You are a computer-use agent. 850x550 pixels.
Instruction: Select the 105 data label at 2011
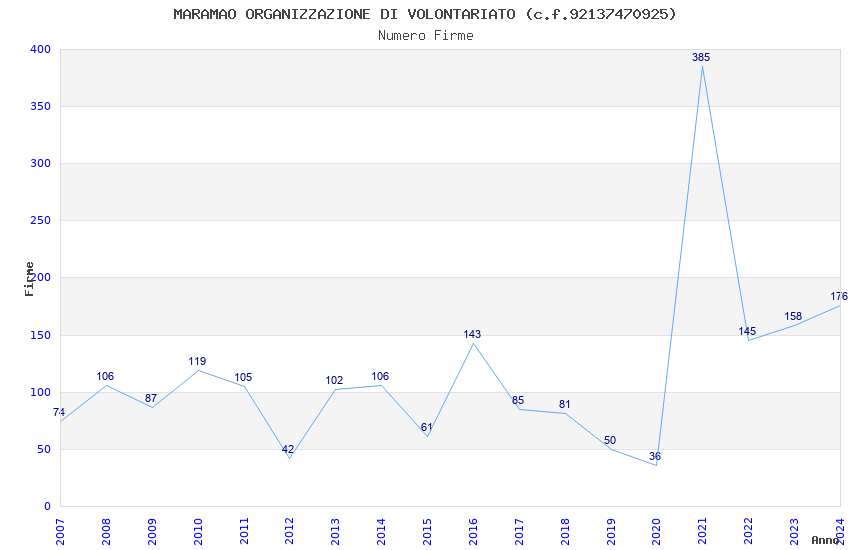(x=243, y=378)
